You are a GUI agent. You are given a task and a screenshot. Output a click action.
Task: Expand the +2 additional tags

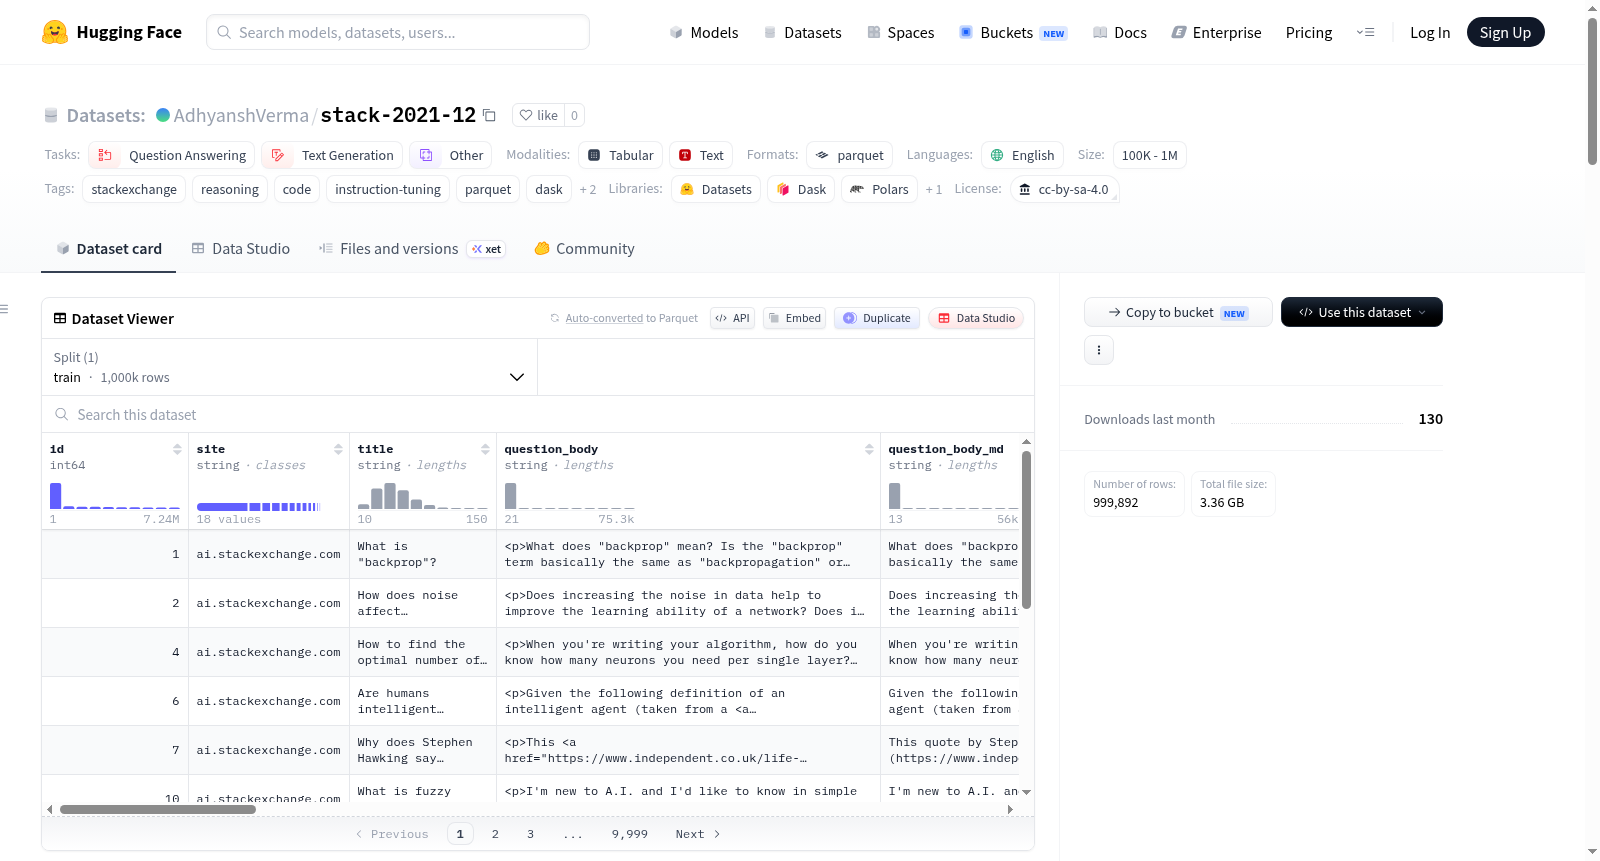pyautogui.click(x=588, y=189)
